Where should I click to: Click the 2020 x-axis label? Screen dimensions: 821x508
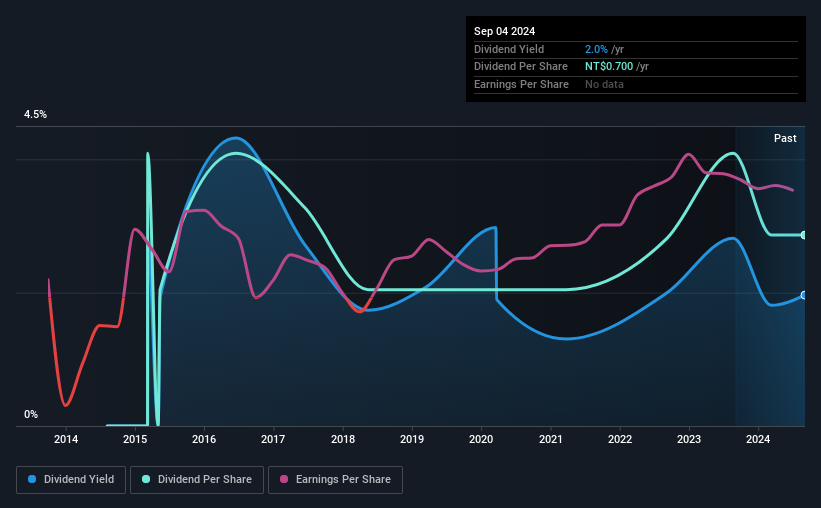coord(481,439)
